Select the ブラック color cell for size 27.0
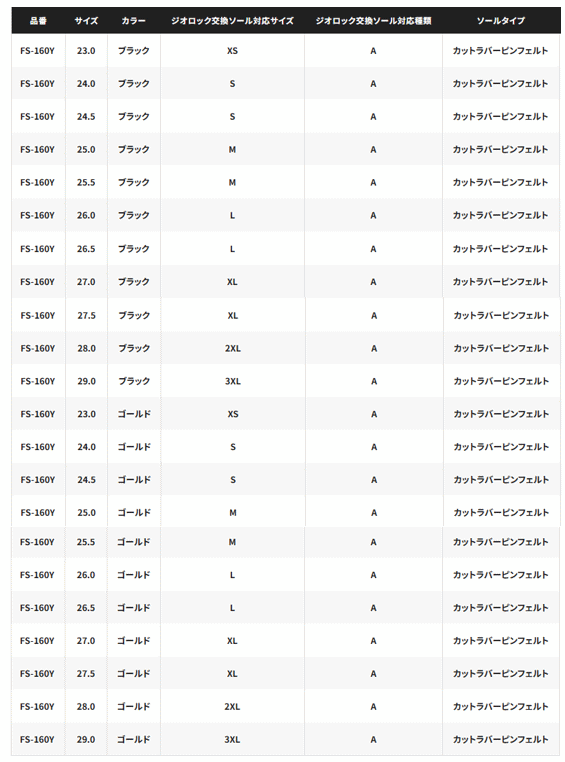Screen dimensions: 565x762 [x=134, y=282]
